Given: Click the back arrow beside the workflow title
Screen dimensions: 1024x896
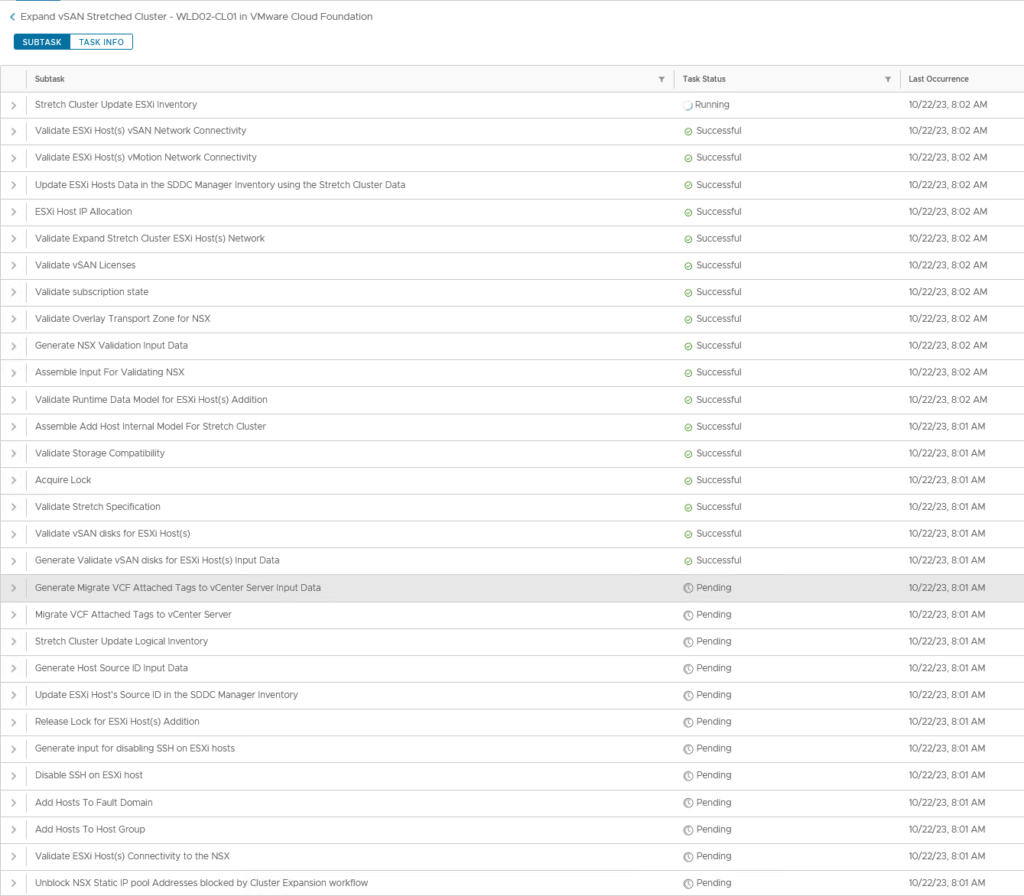Looking at the screenshot, I should point(12,17).
